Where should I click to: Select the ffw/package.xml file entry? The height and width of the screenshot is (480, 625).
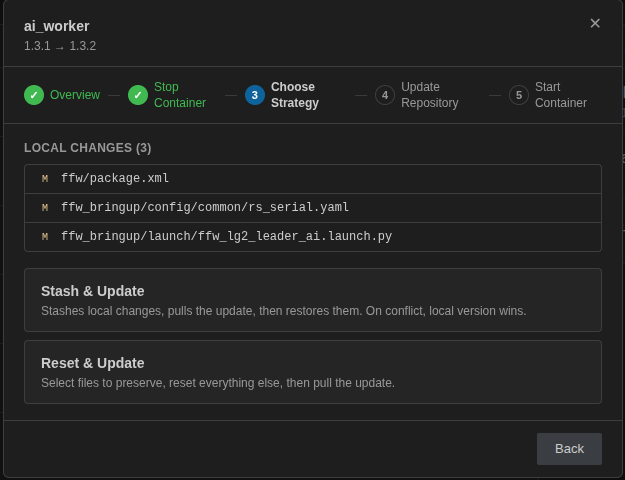tap(313, 179)
